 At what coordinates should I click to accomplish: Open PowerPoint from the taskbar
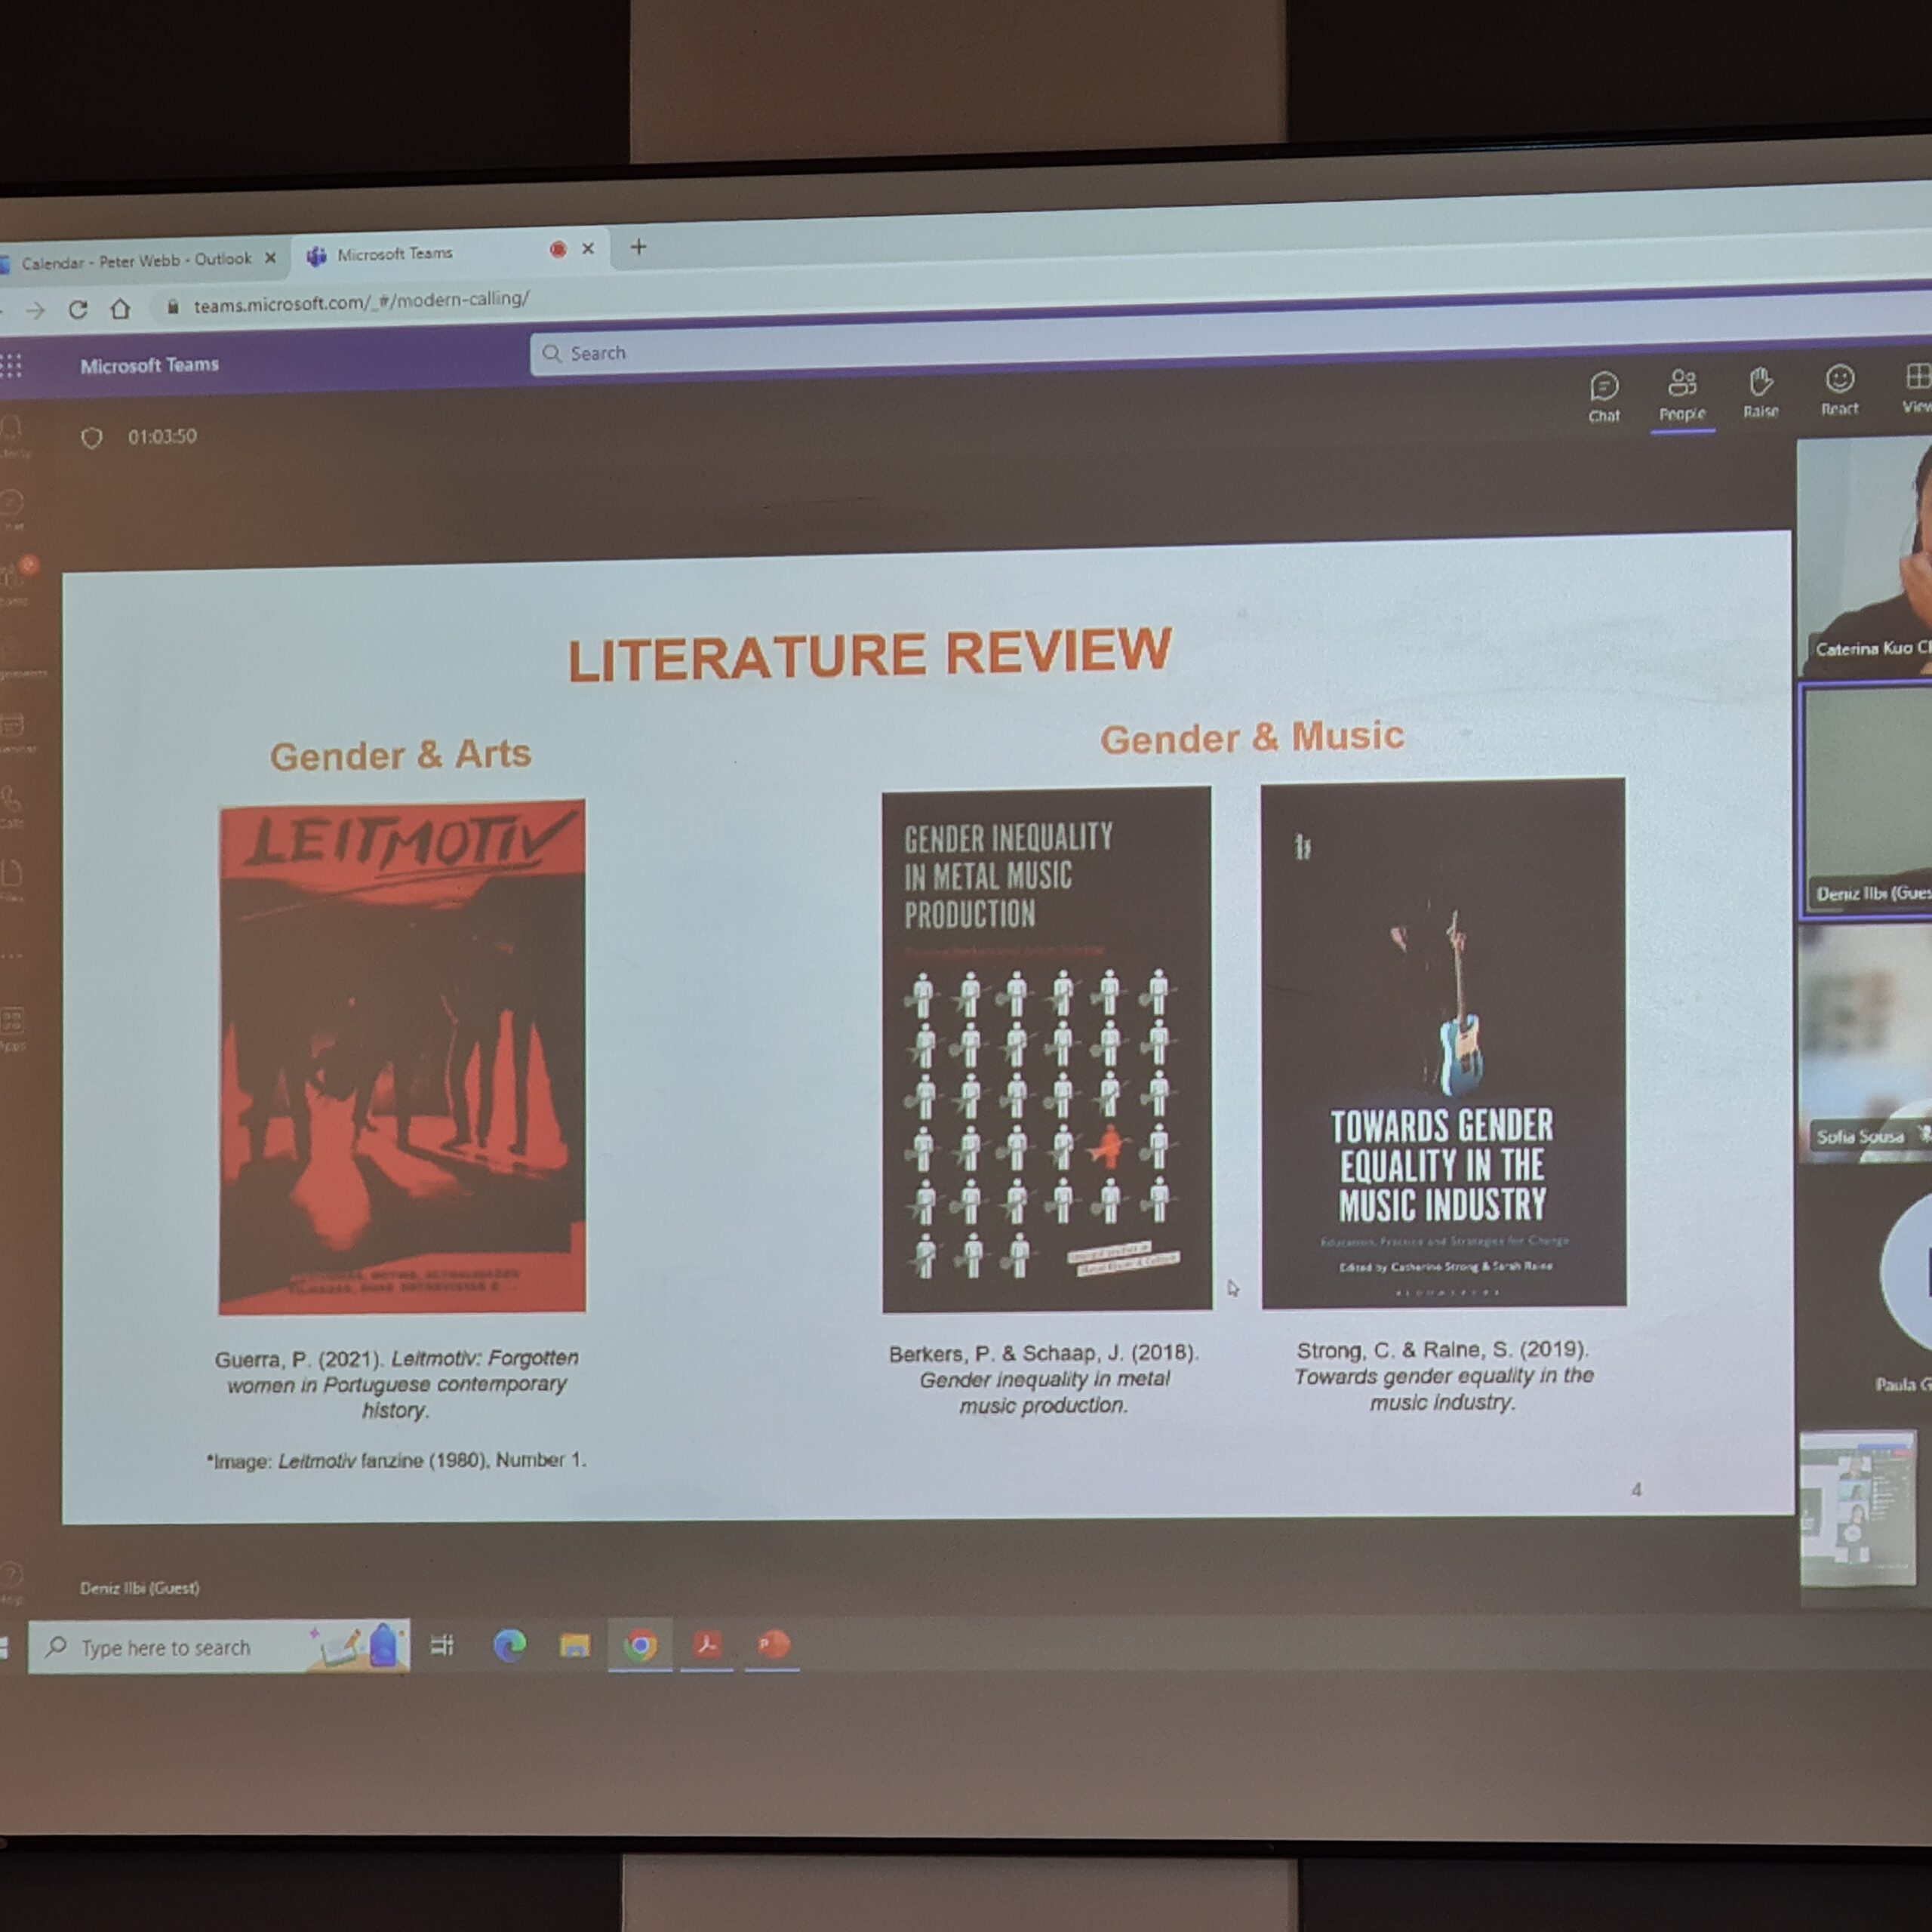[773, 1643]
